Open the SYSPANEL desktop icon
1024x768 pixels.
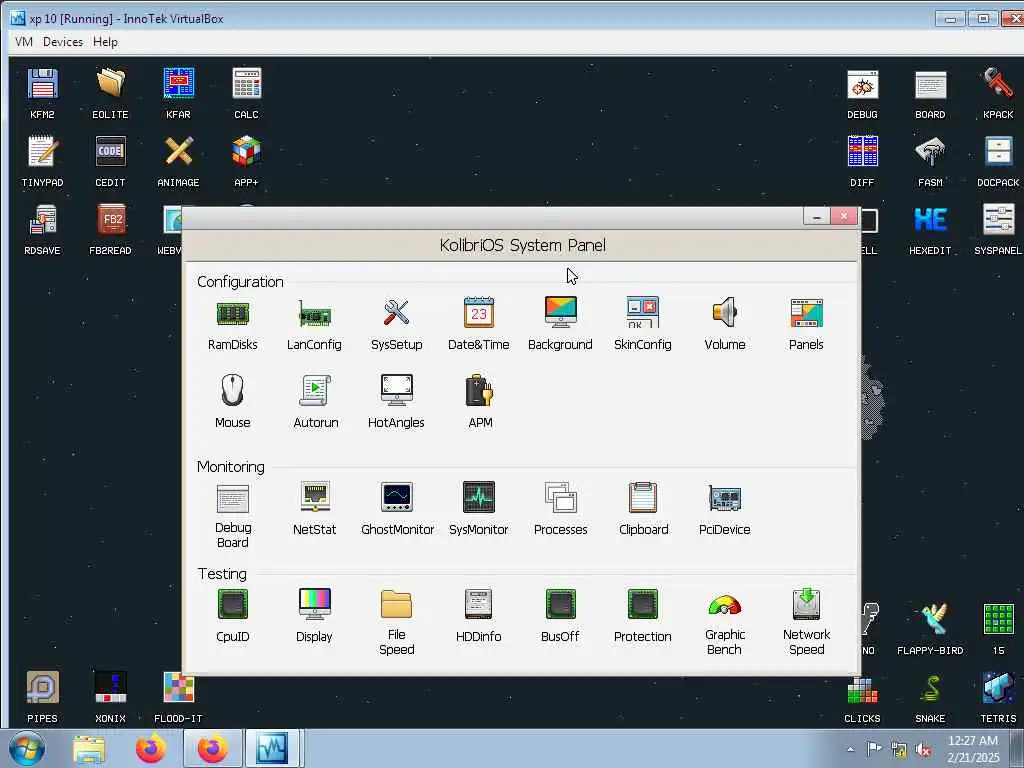click(x=998, y=230)
